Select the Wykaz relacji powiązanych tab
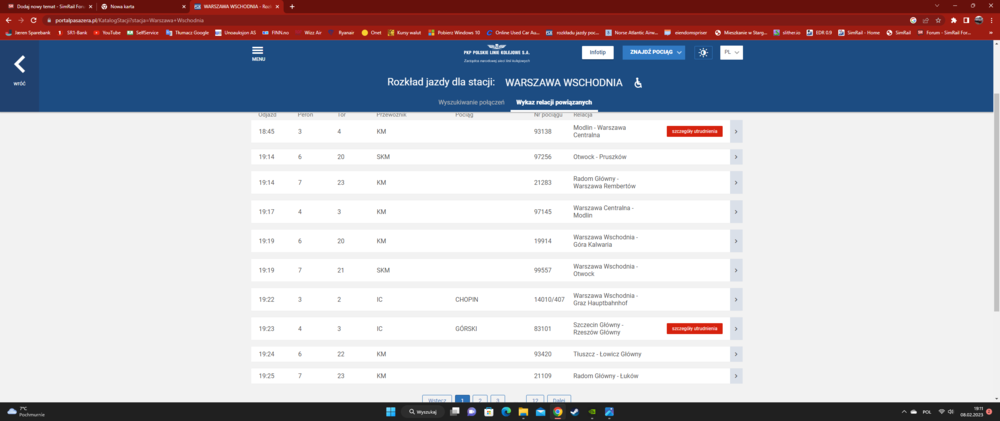Viewport: 1000px width, 421px height. [x=554, y=103]
